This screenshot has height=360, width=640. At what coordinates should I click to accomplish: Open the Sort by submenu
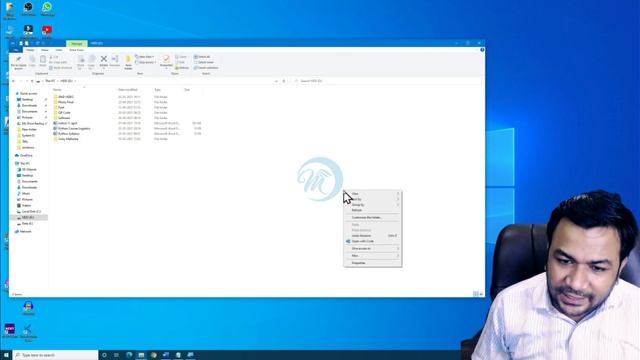coord(373,199)
